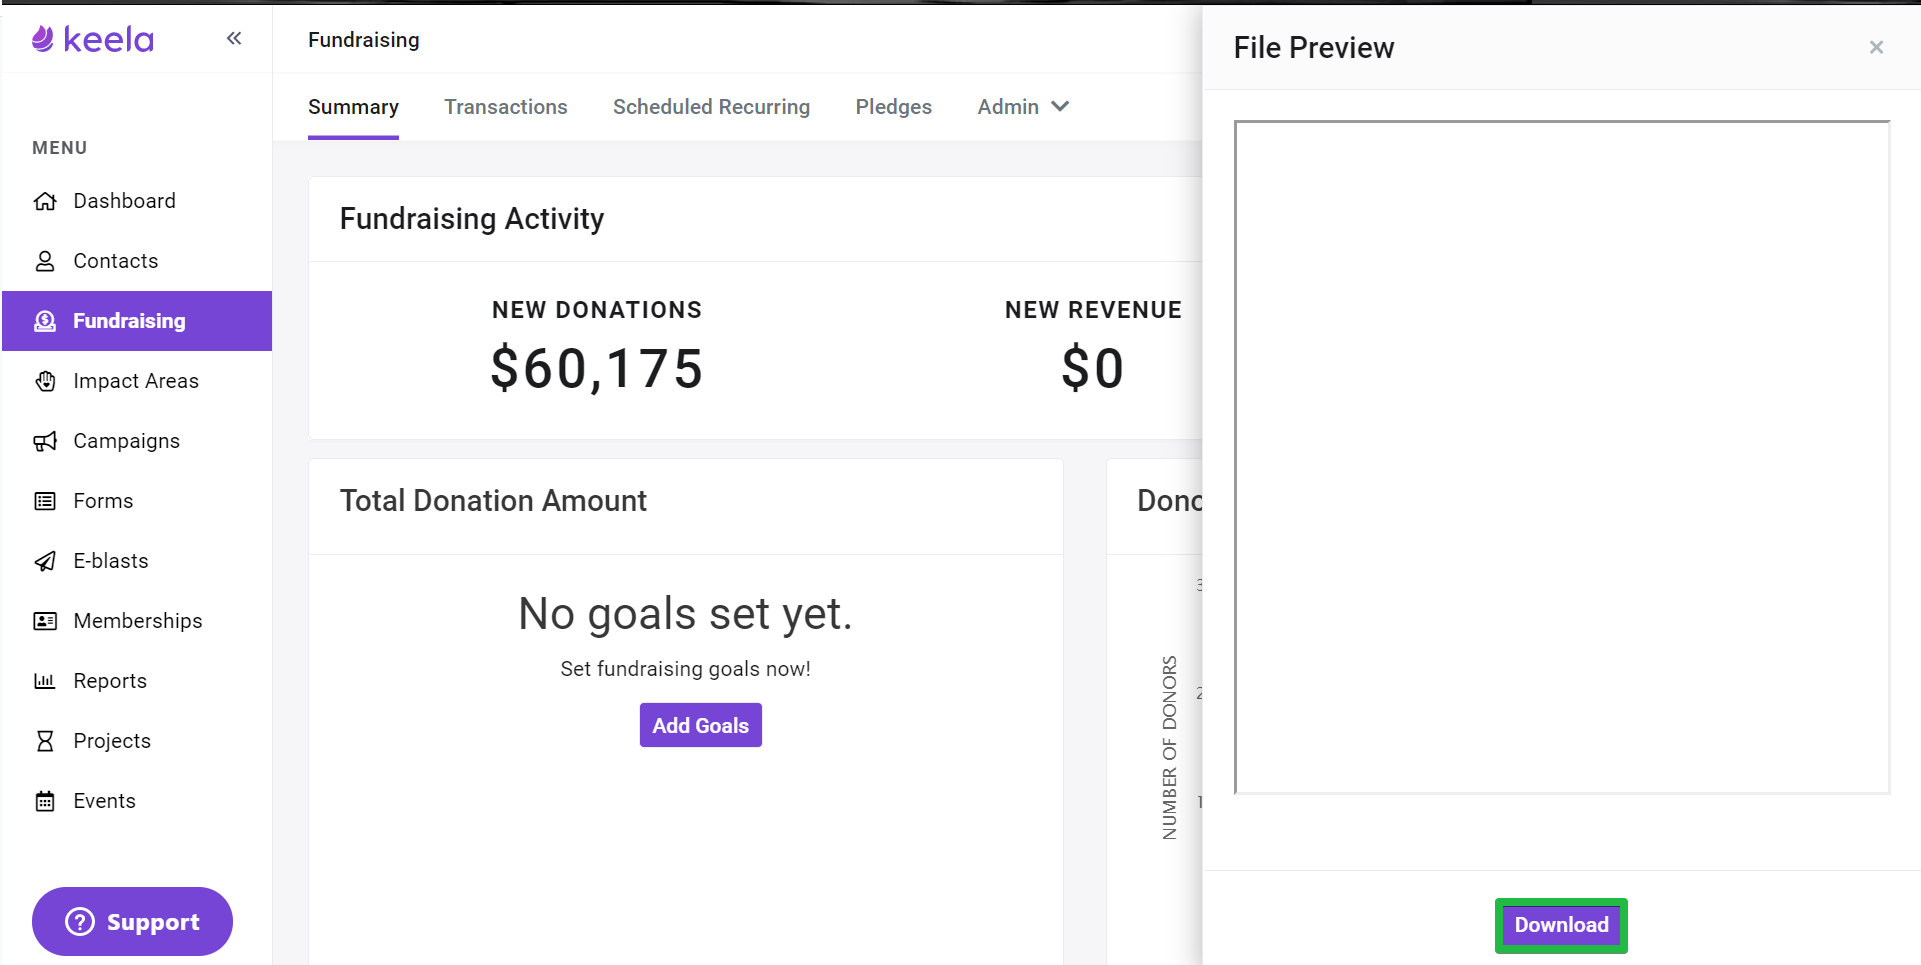Click the Campaigns megaphone icon

(x=45, y=441)
